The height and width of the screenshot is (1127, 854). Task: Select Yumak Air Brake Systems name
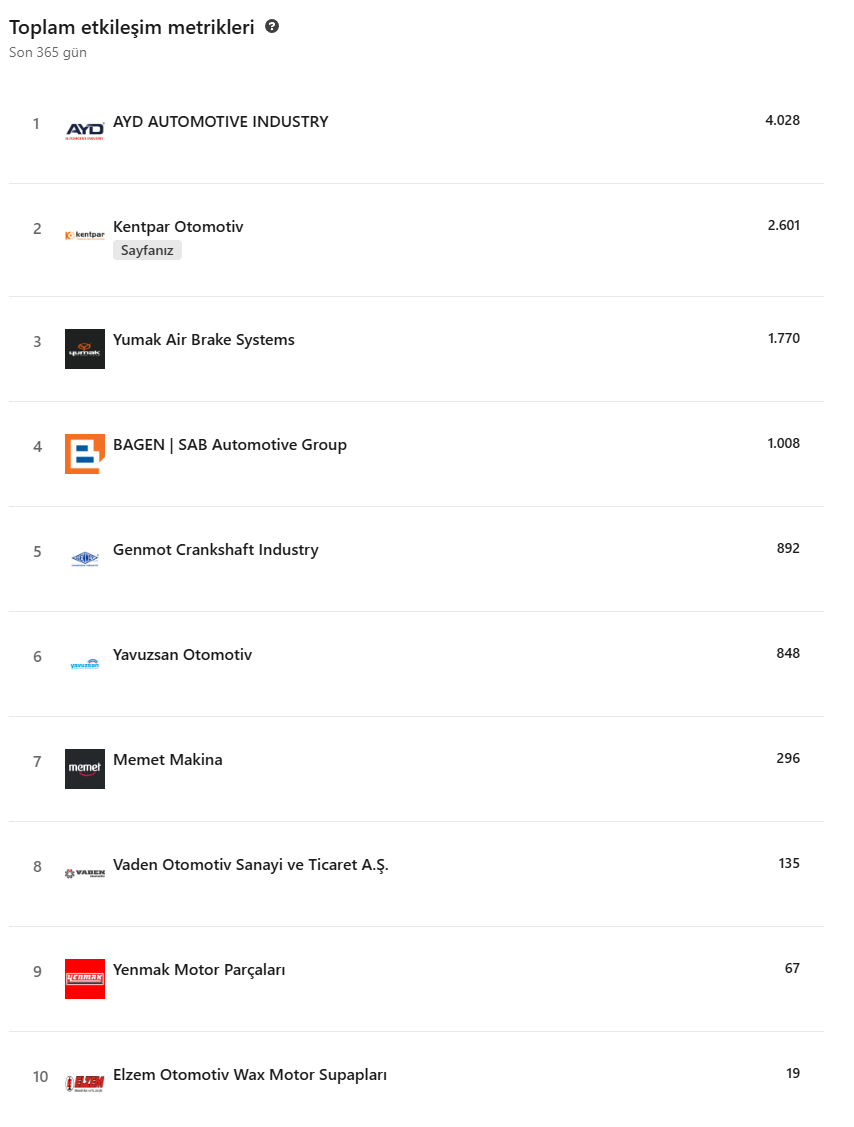pos(204,340)
